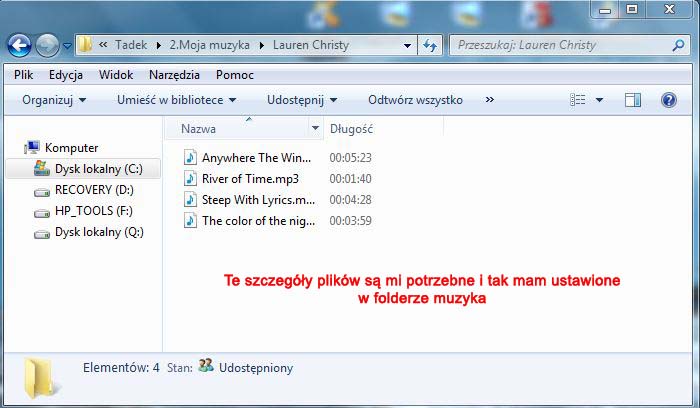Image resolution: width=700 pixels, height=408 pixels.
Task: Minimize the Explorer window
Action: tap(605, 9)
